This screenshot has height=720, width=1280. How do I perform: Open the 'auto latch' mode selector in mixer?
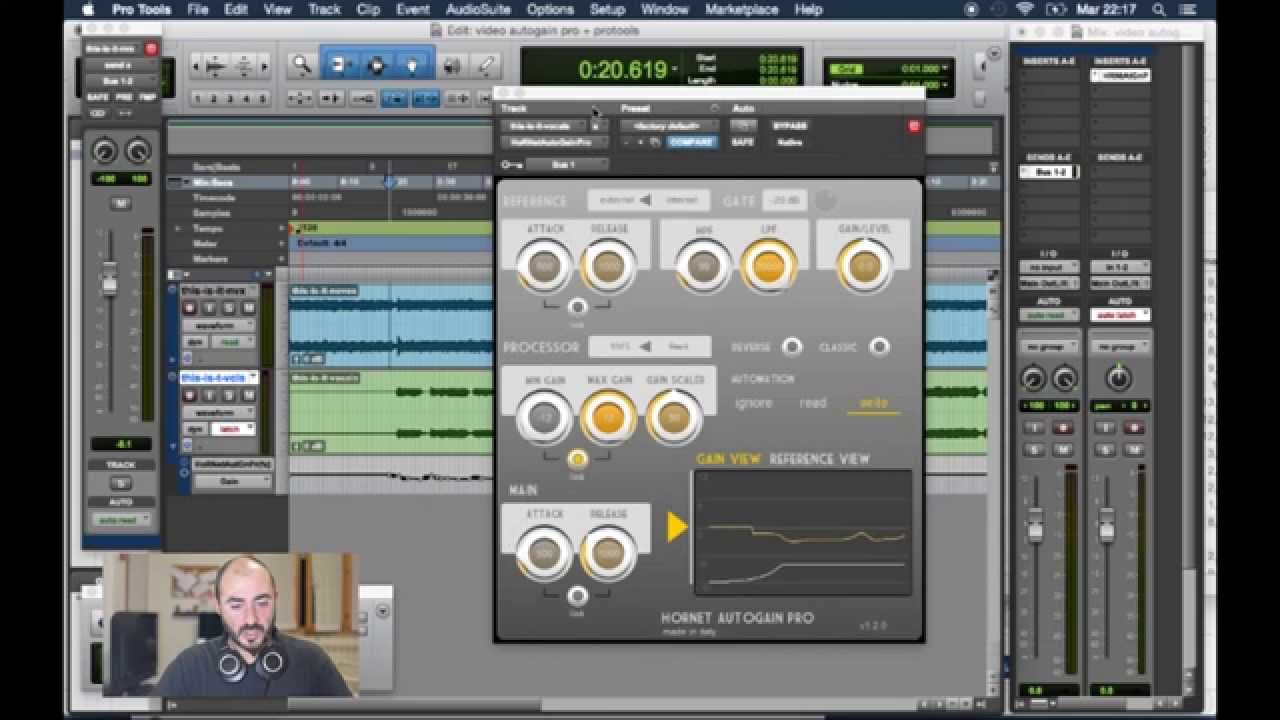point(1119,314)
